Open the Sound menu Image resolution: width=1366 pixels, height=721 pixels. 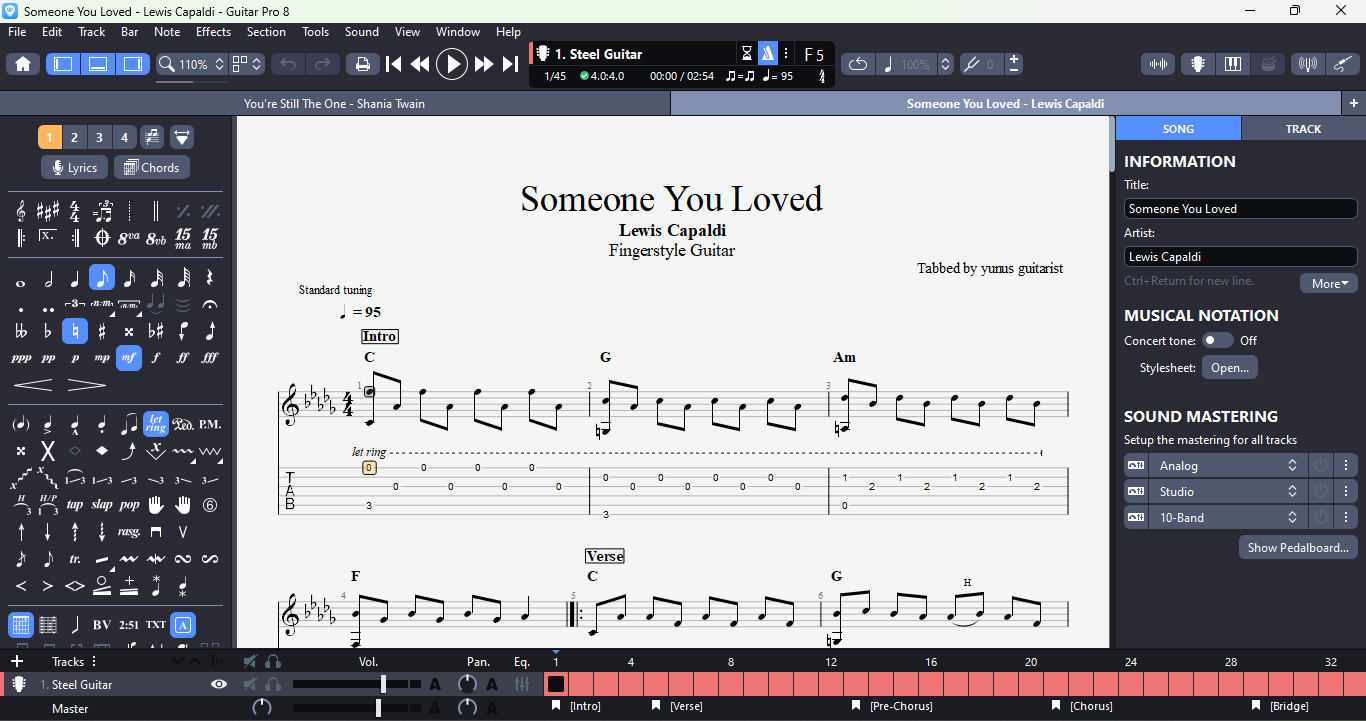[361, 32]
